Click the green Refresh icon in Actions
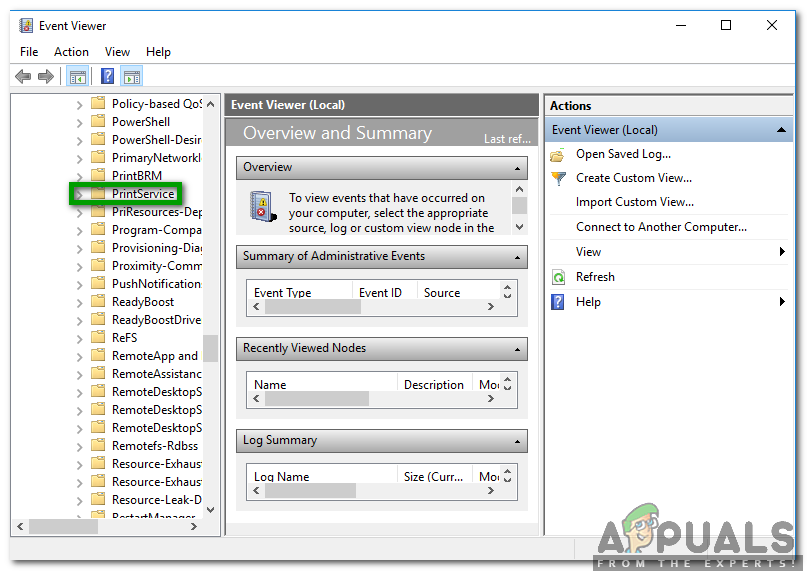The width and height of the screenshot is (807, 571). tap(558, 278)
